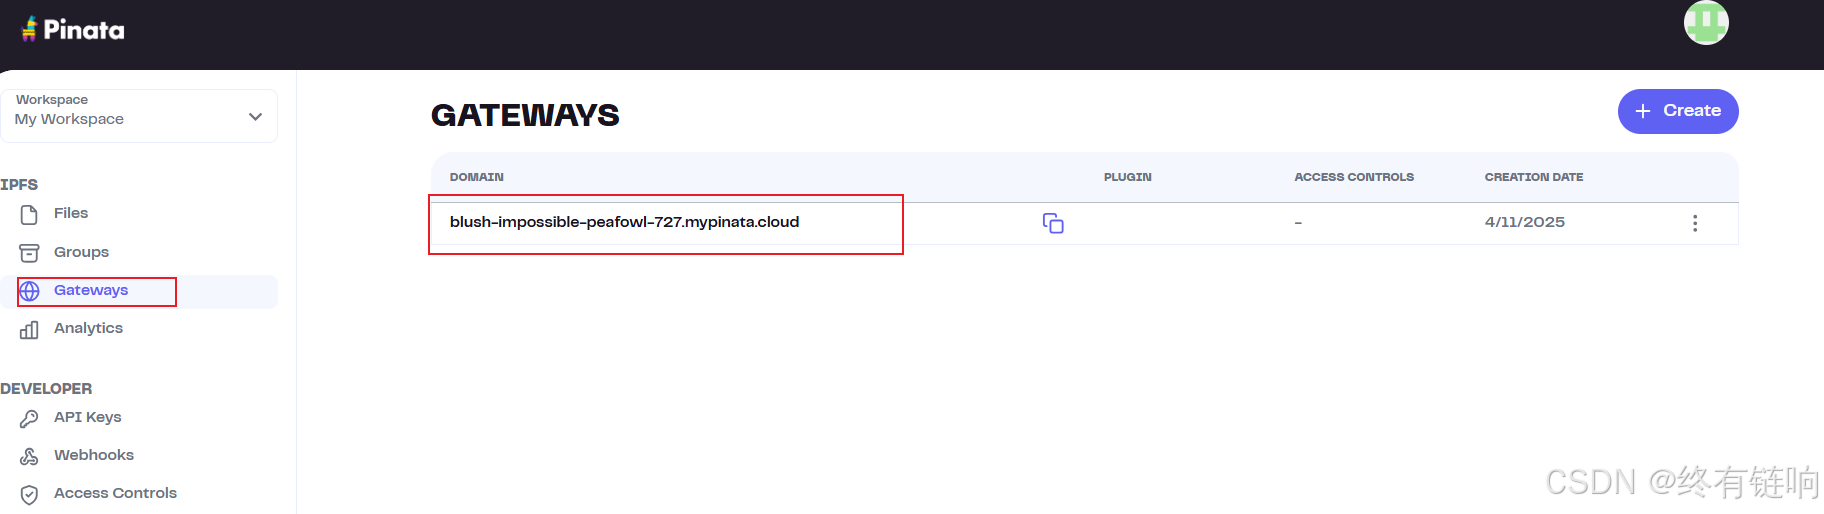Open Access Controls page
Image resolution: width=1824 pixels, height=514 pixels.
(115, 493)
